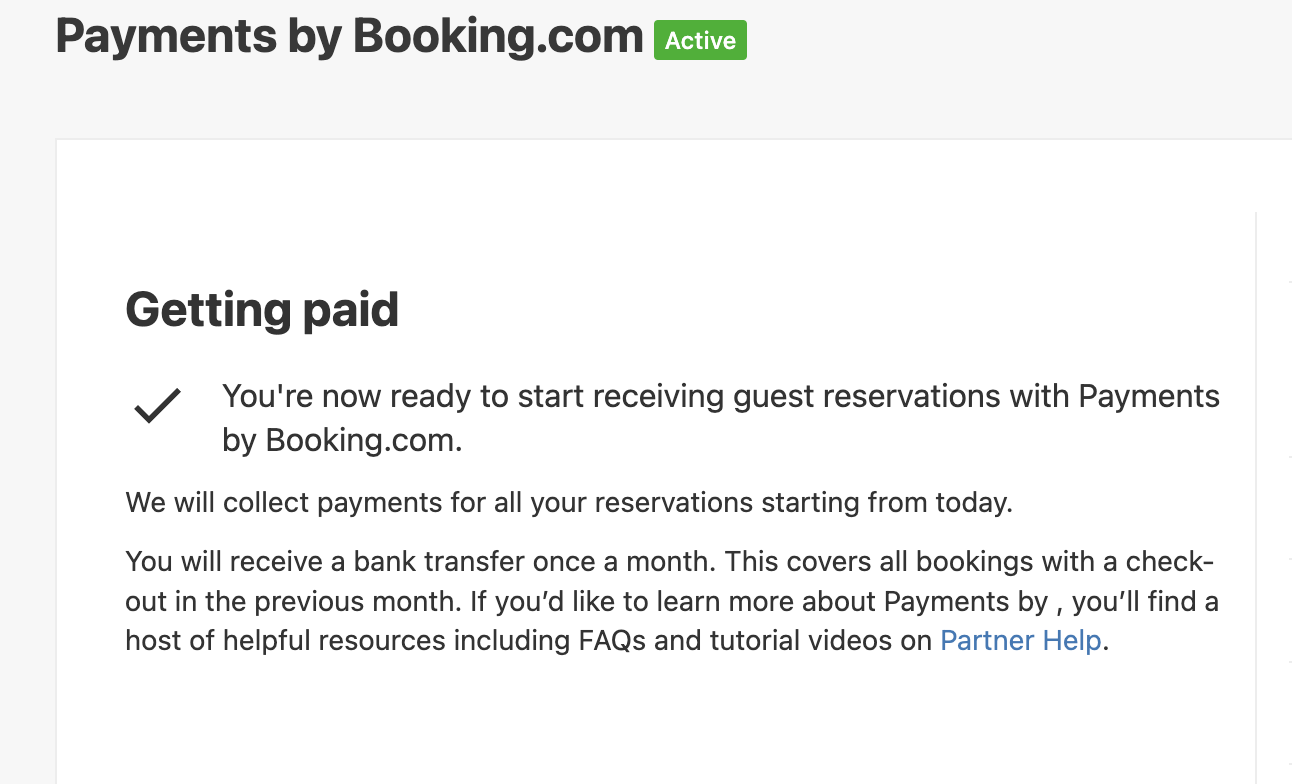Click "by Booking.com." under the ready message
The height and width of the screenshot is (784, 1292).
point(342,441)
